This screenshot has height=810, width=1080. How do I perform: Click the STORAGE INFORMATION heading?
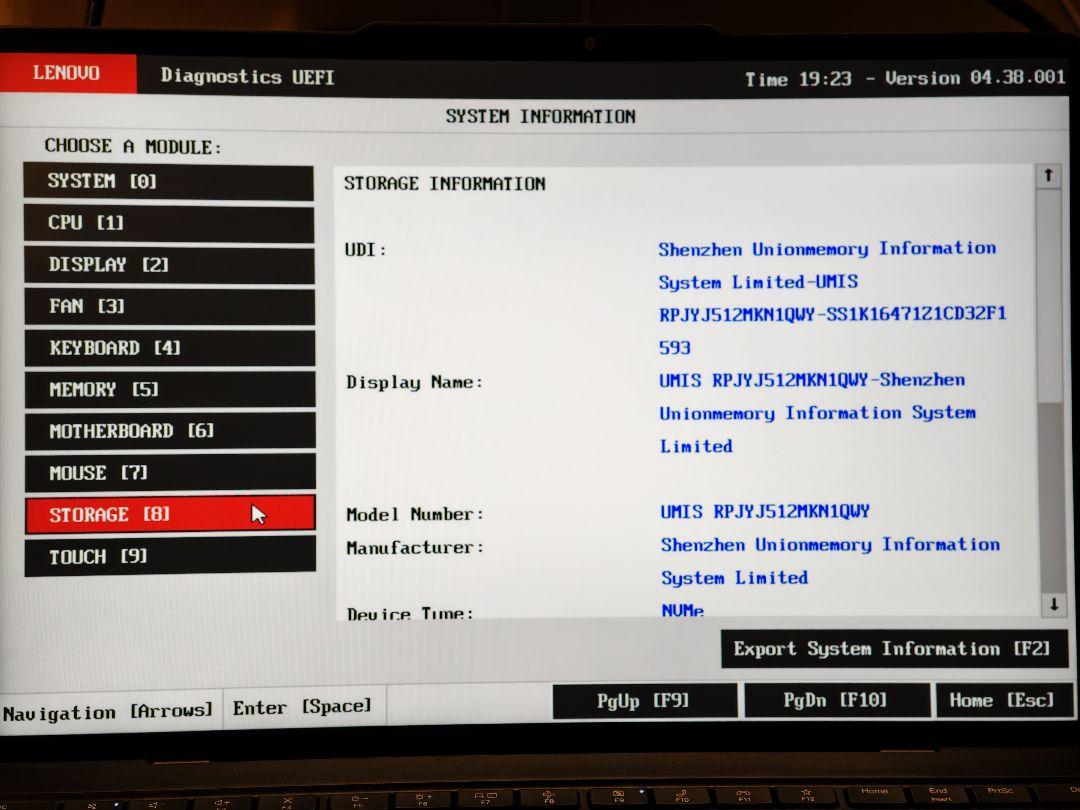click(x=444, y=184)
